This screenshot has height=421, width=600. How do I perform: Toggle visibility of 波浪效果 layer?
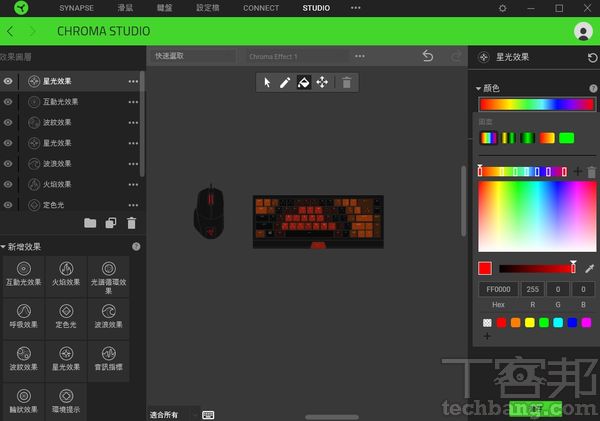pyautogui.click(x=8, y=164)
